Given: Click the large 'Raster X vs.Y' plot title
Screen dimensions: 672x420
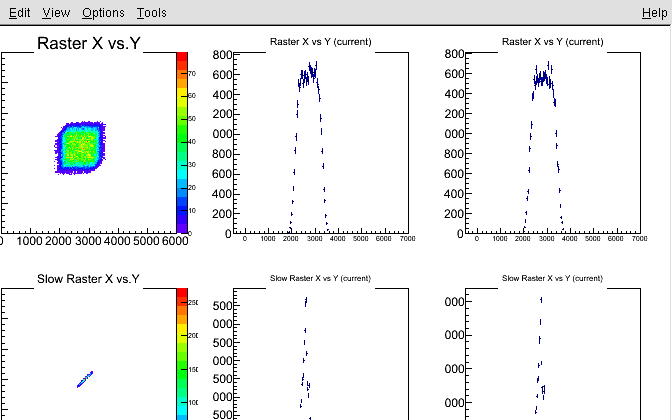Looking at the screenshot, I should [x=89, y=43].
